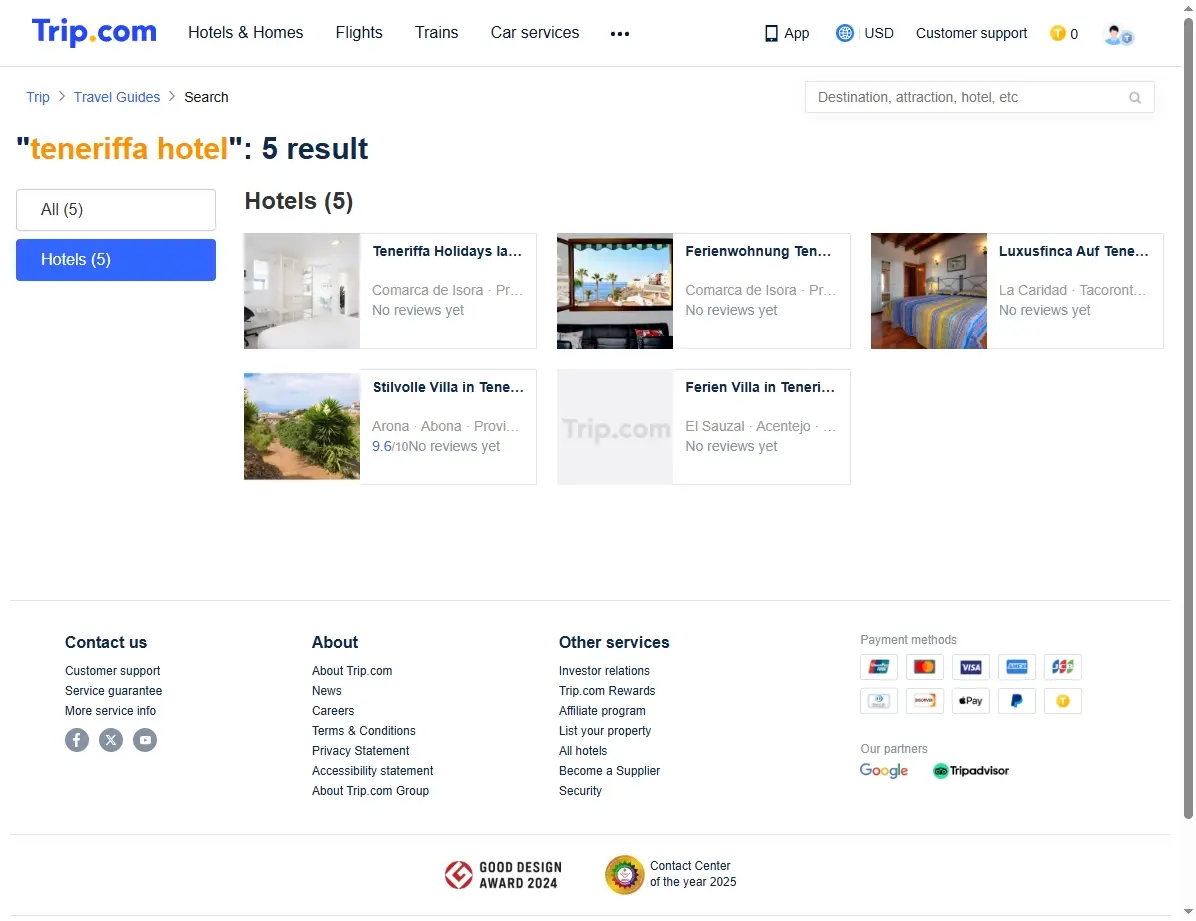Open the Careers footer link
The width and height of the screenshot is (1196, 921).
tap(333, 710)
